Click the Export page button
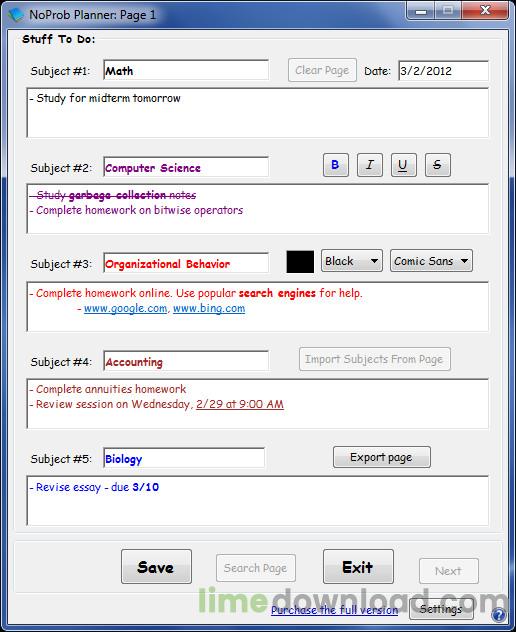The image size is (516, 632). (x=381, y=457)
